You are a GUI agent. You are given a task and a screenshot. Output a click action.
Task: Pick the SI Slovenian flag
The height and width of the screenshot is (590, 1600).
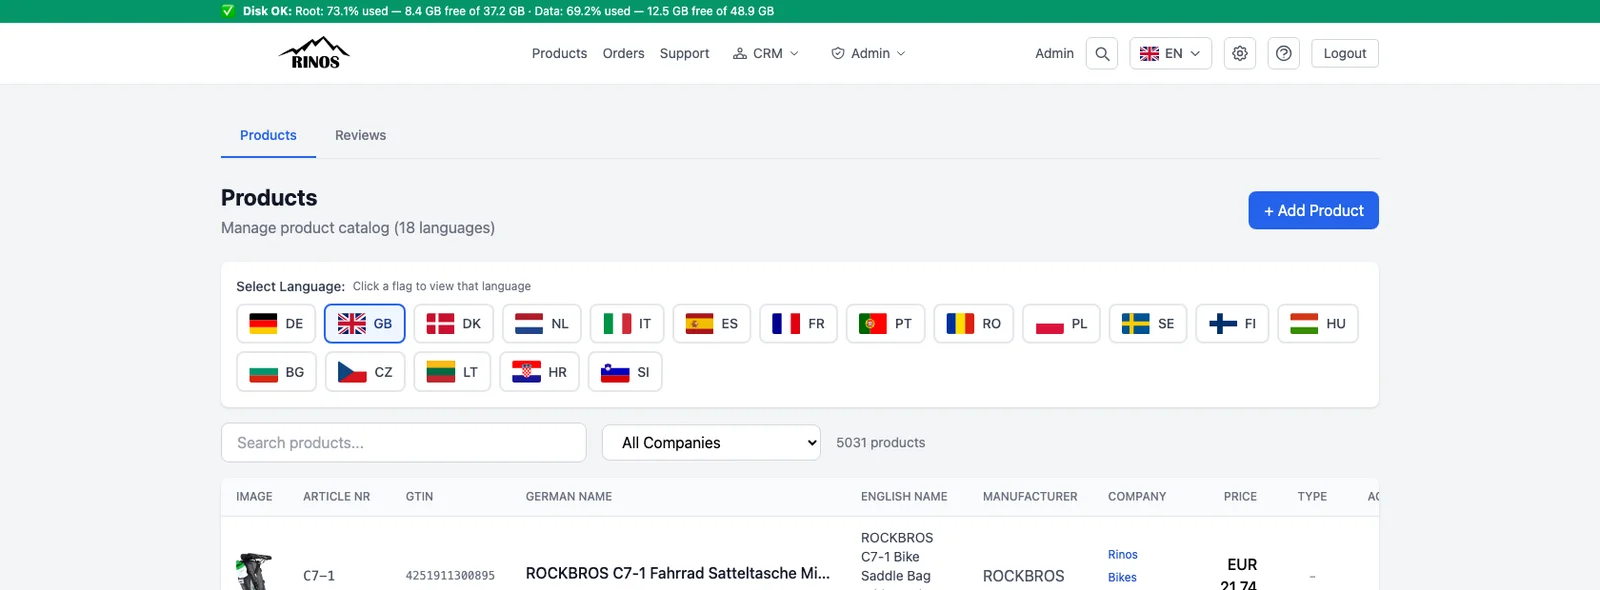tap(625, 372)
